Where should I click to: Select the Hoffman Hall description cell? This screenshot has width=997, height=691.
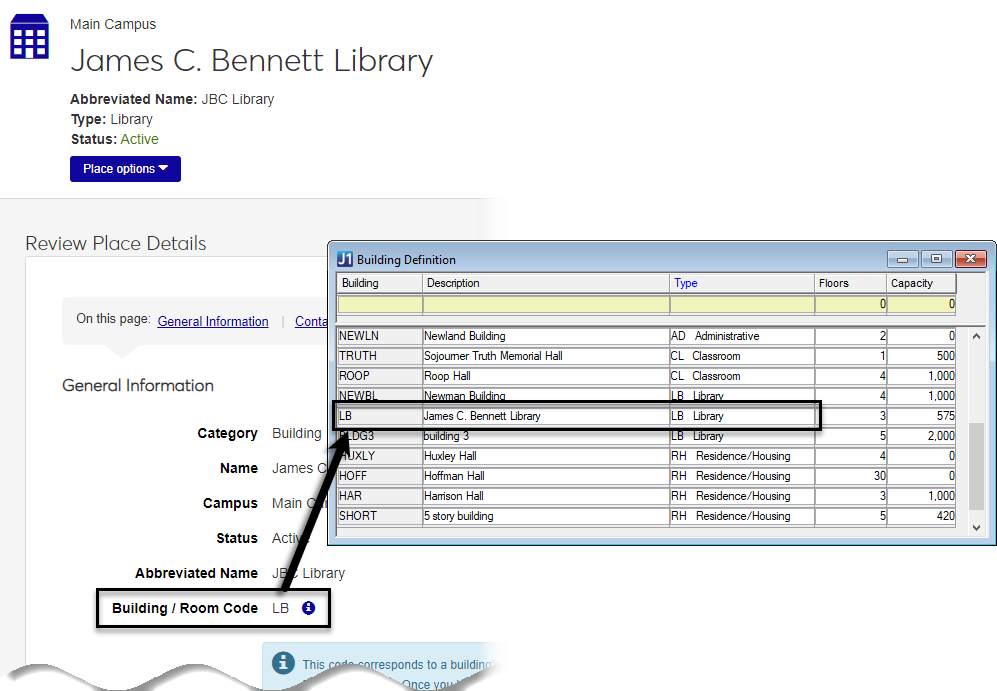(546, 475)
